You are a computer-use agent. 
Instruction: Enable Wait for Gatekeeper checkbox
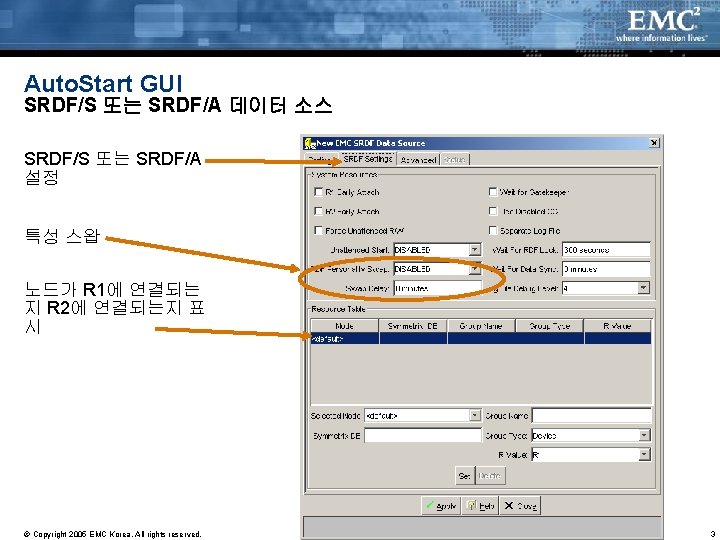(x=493, y=192)
